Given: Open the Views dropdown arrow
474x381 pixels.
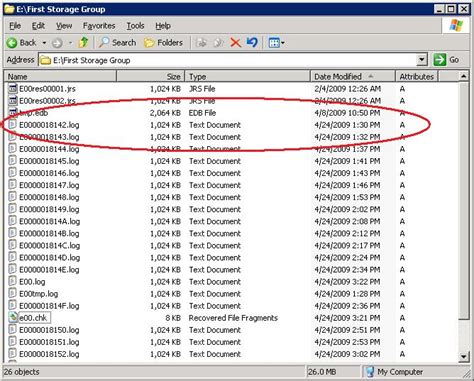Looking at the screenshot, I should click(x=283, y=43).
